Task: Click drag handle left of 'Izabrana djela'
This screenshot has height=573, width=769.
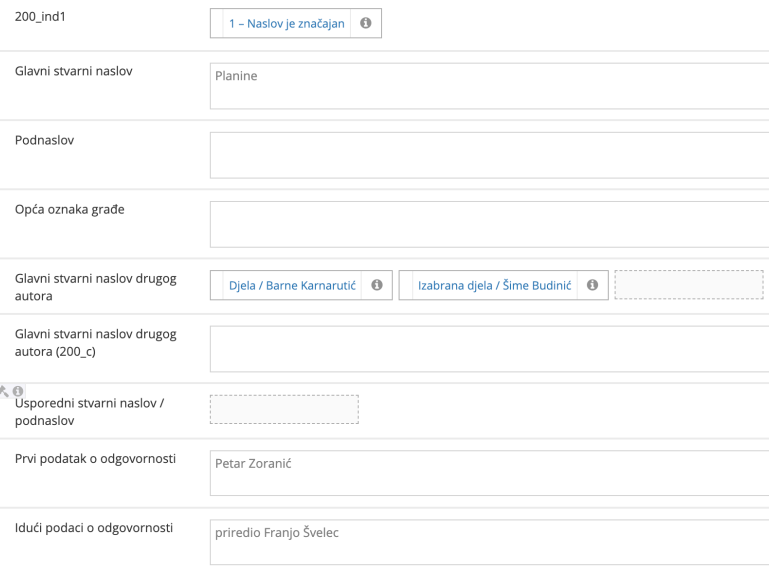Action: 406,285
